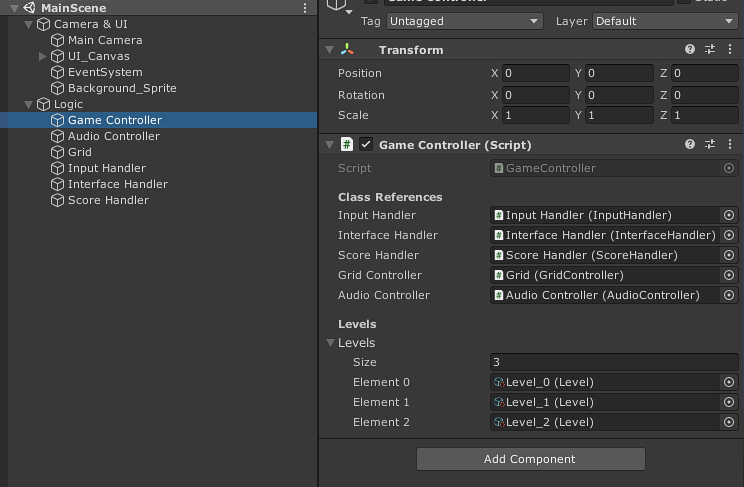Click the Position Y field
This screenshot has width=744, height=487.
tap(619, 73)
